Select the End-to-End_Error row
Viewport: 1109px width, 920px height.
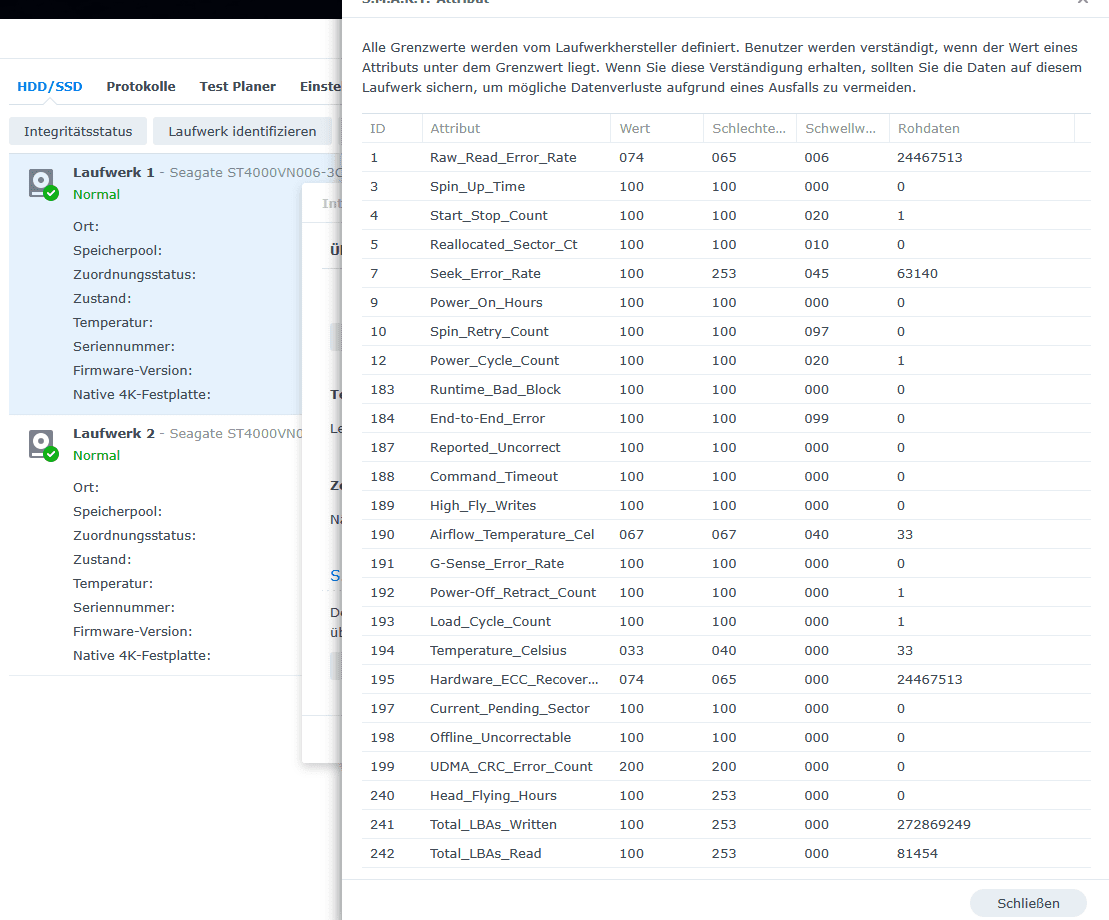click(726, 418)
